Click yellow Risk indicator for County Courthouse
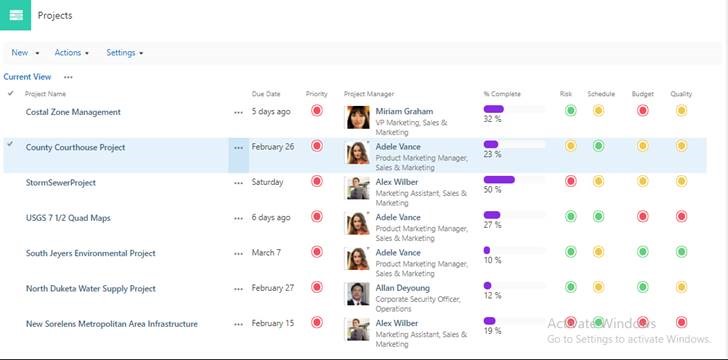The image size is (728, 360). click(571, 146)
